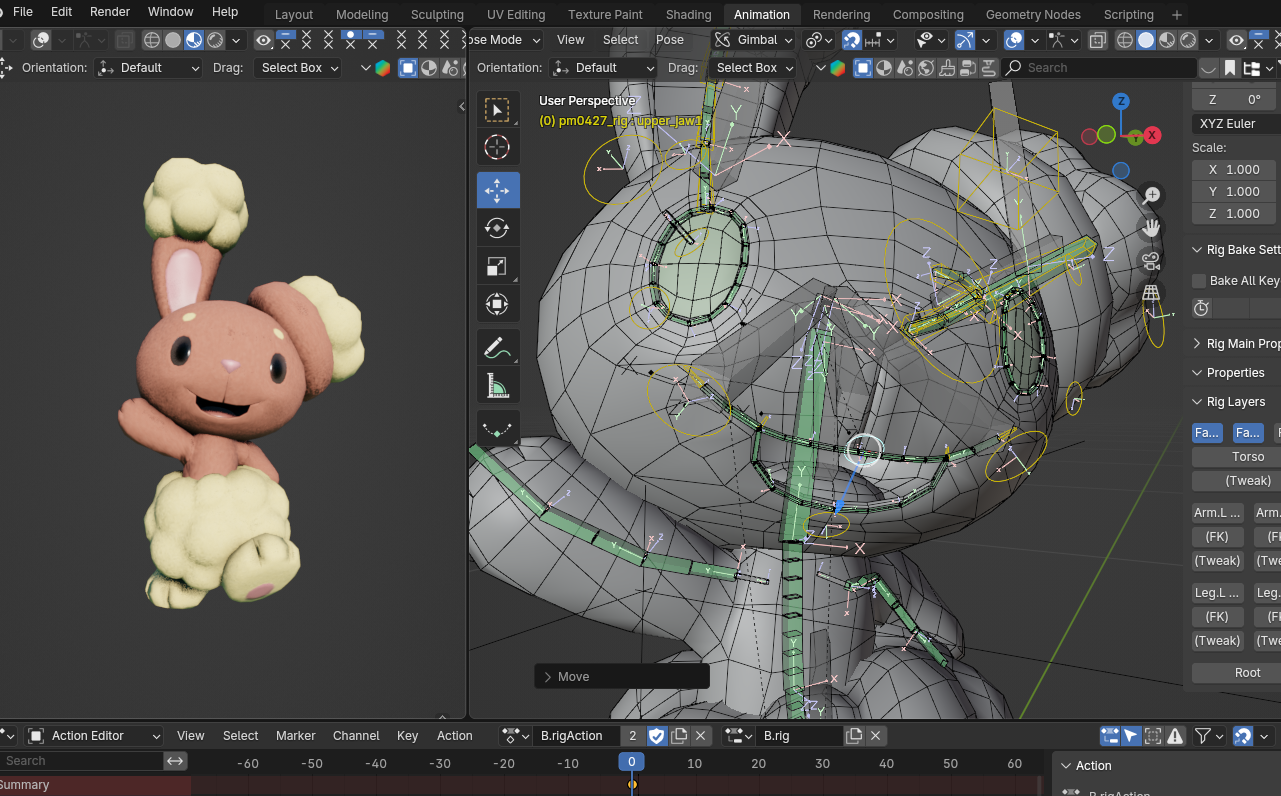Open right viewport Orientation Default dropdown
Screen dimensions: 1281x796
[x=604, y=67]
